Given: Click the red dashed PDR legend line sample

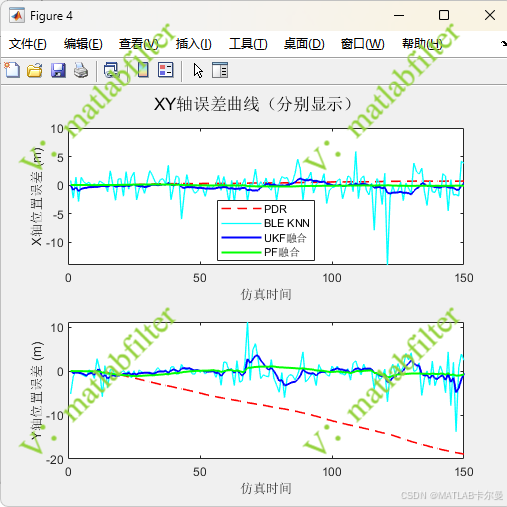Looking at the screenshot, I should tap(241, 209).
